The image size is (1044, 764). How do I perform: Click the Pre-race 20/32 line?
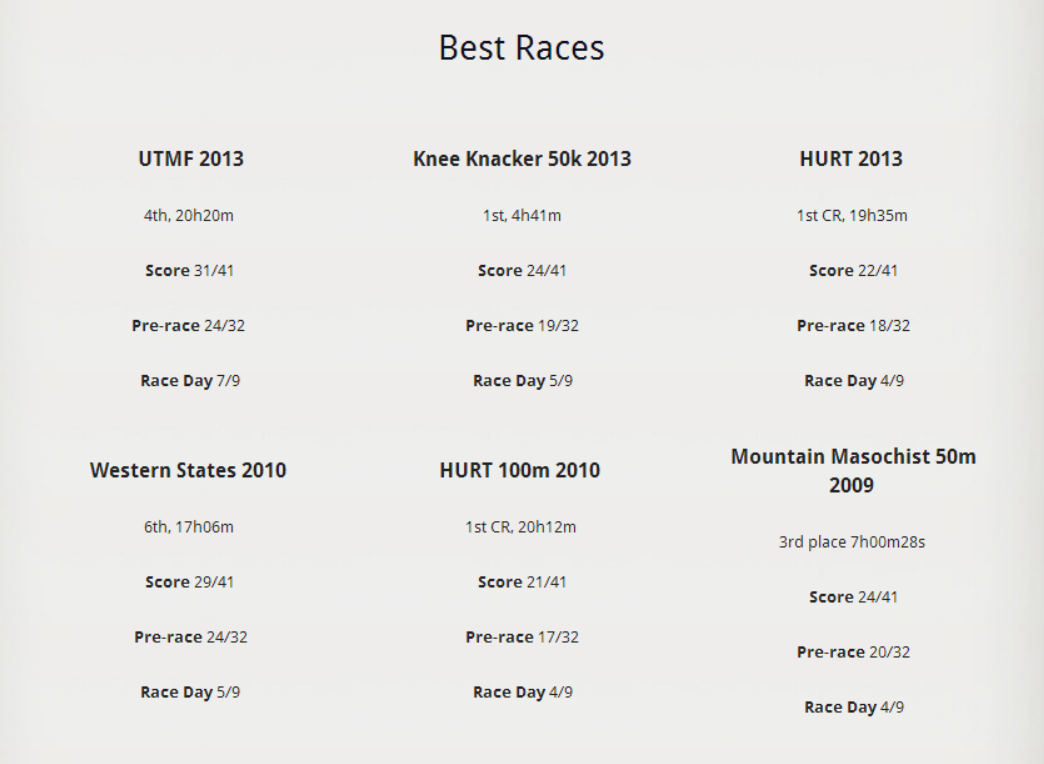(852, 652)
